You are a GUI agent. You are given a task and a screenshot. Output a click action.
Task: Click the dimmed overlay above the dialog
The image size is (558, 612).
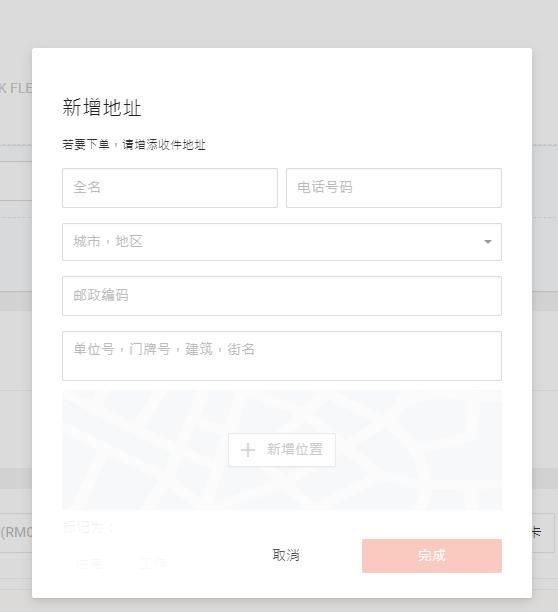(x=279, y=23)
